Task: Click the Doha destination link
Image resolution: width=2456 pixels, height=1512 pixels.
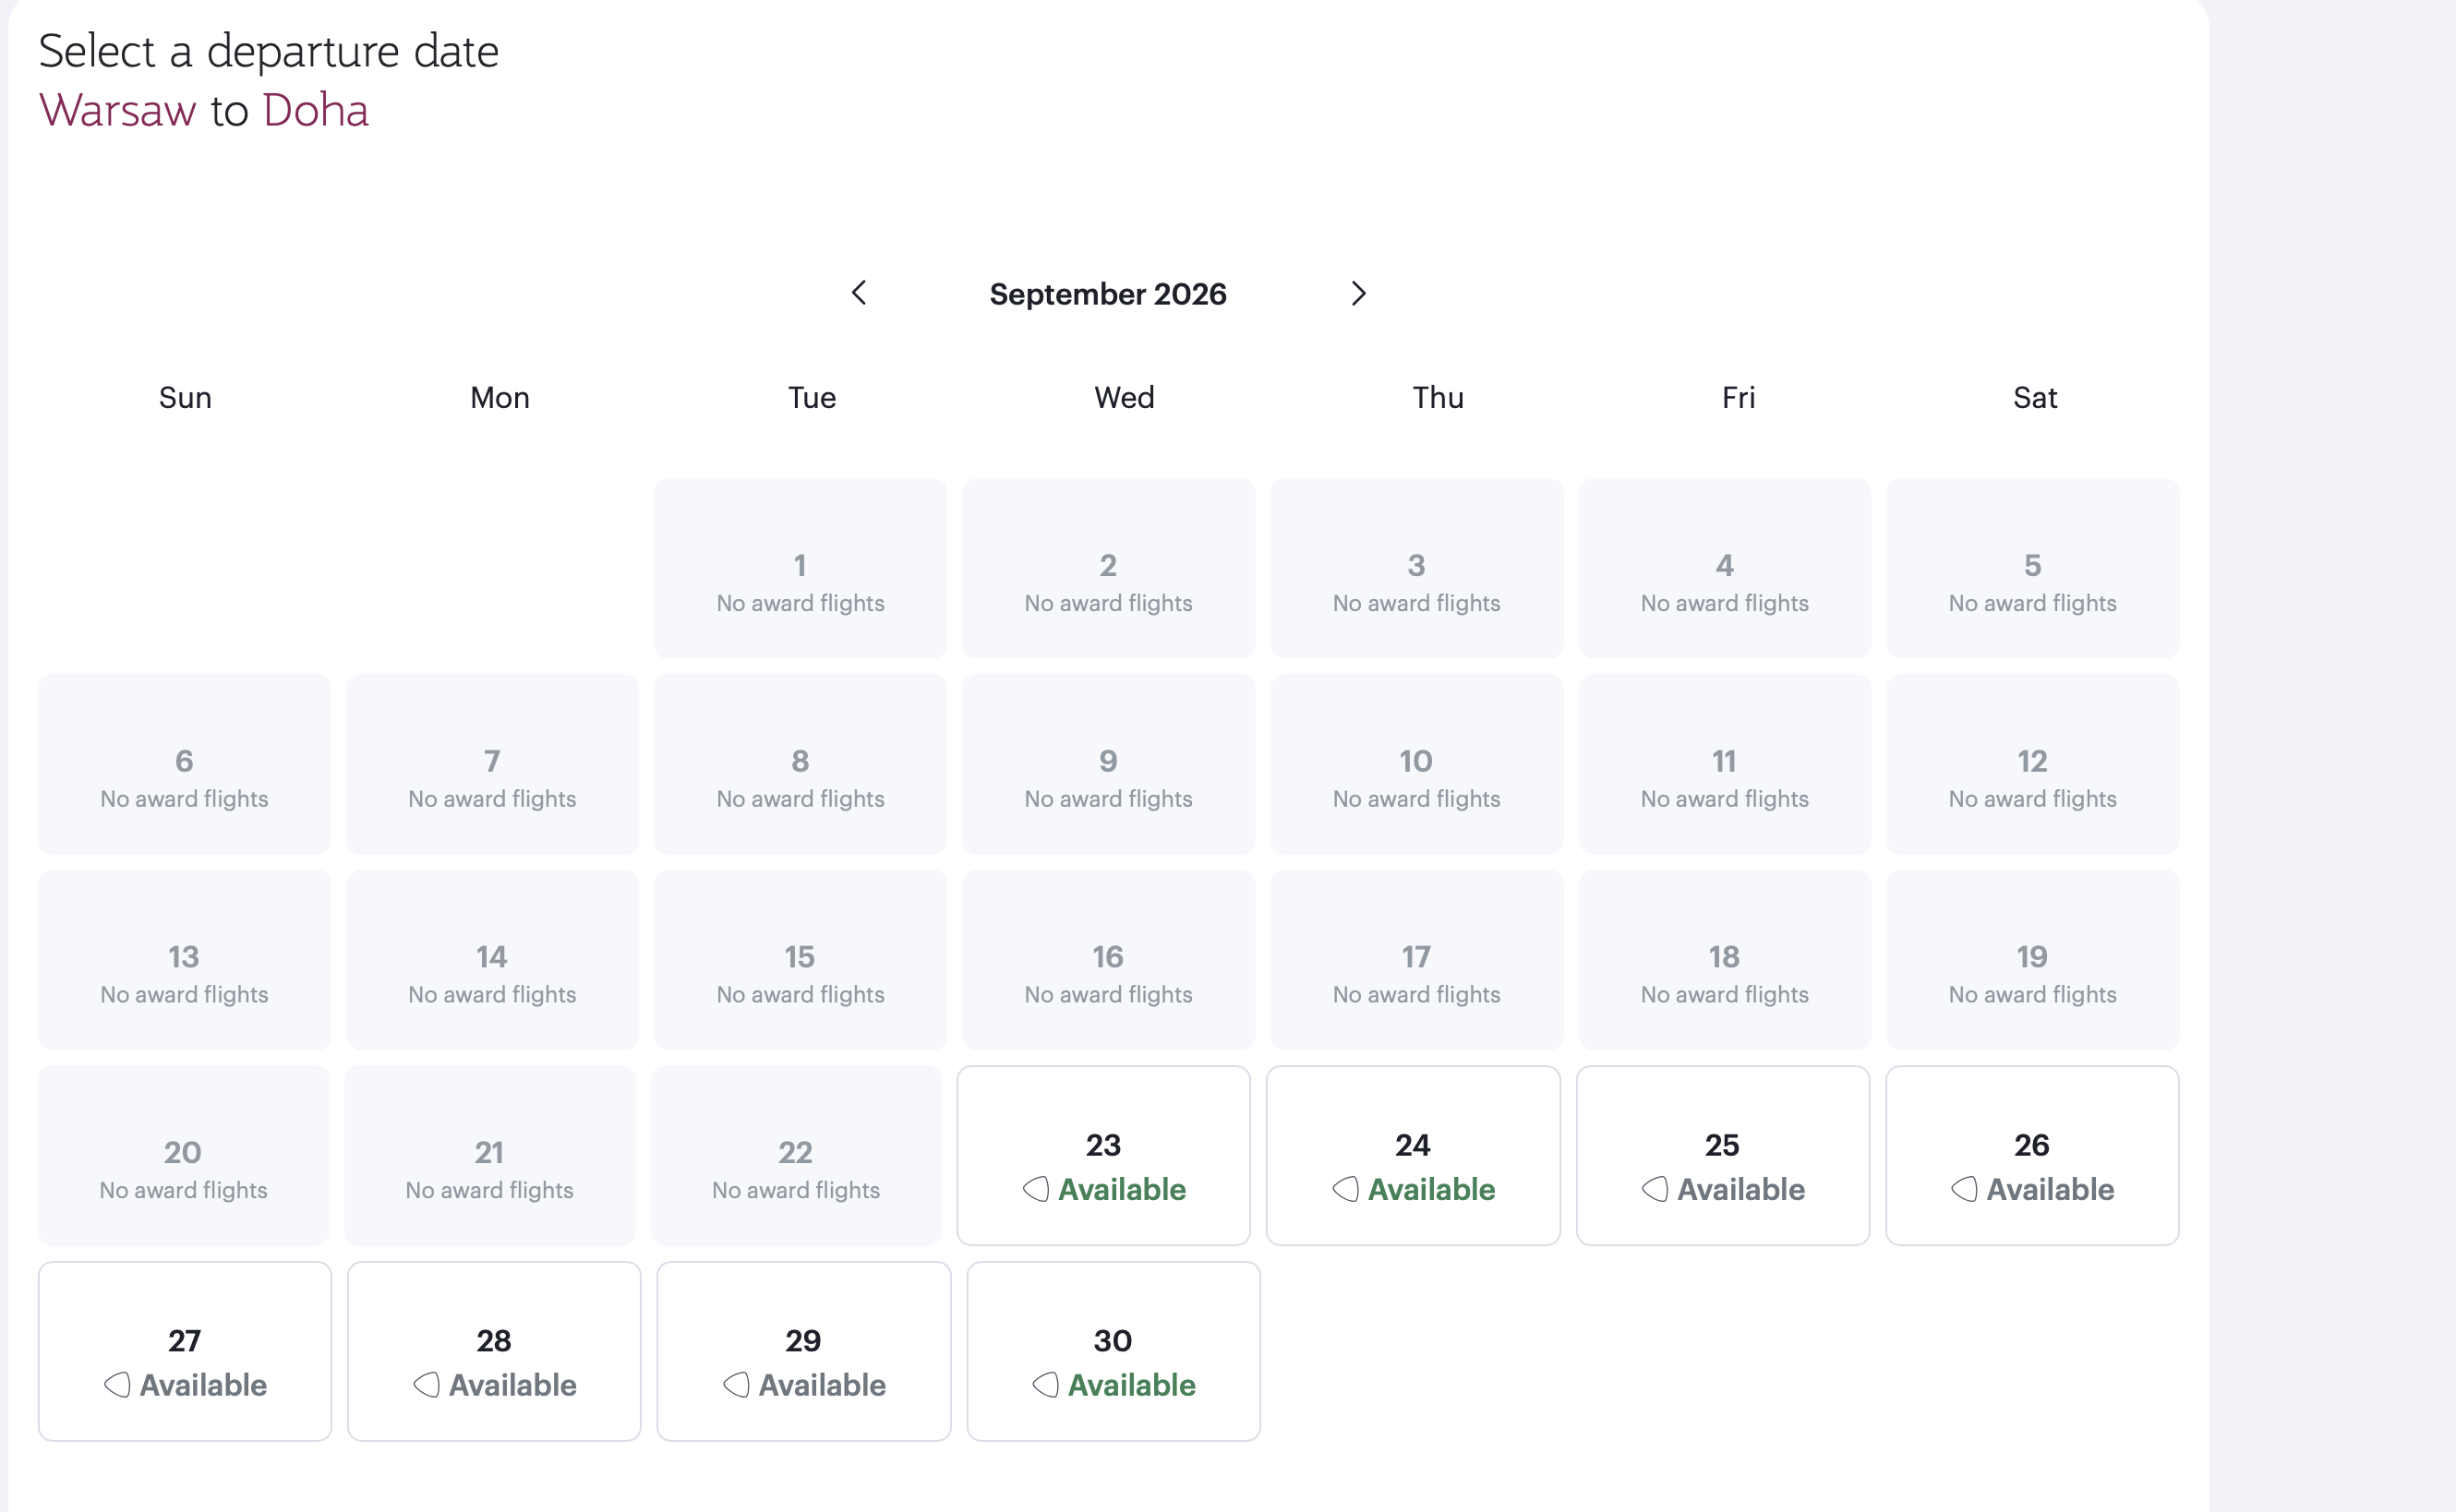Action: click(315, 110)
